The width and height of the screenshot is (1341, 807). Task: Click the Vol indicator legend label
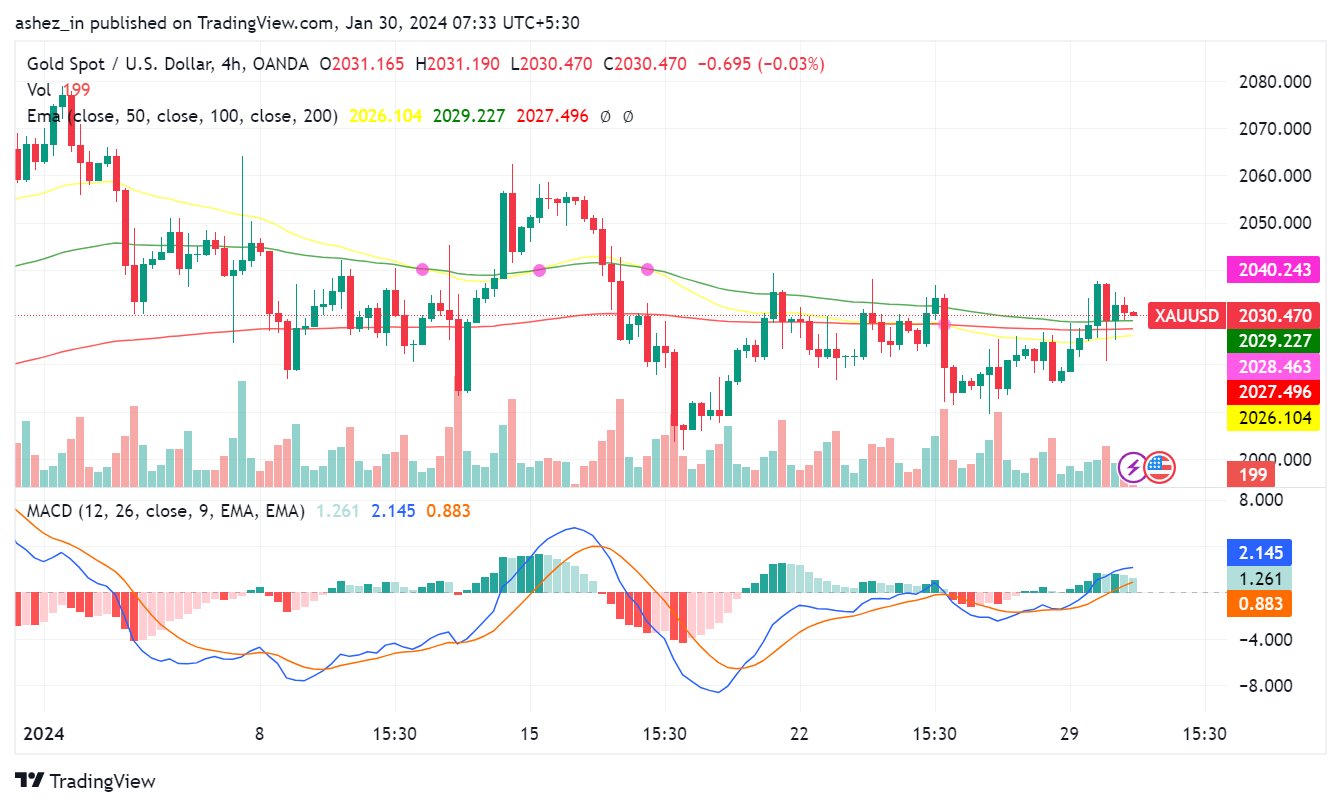pos(39,90)
